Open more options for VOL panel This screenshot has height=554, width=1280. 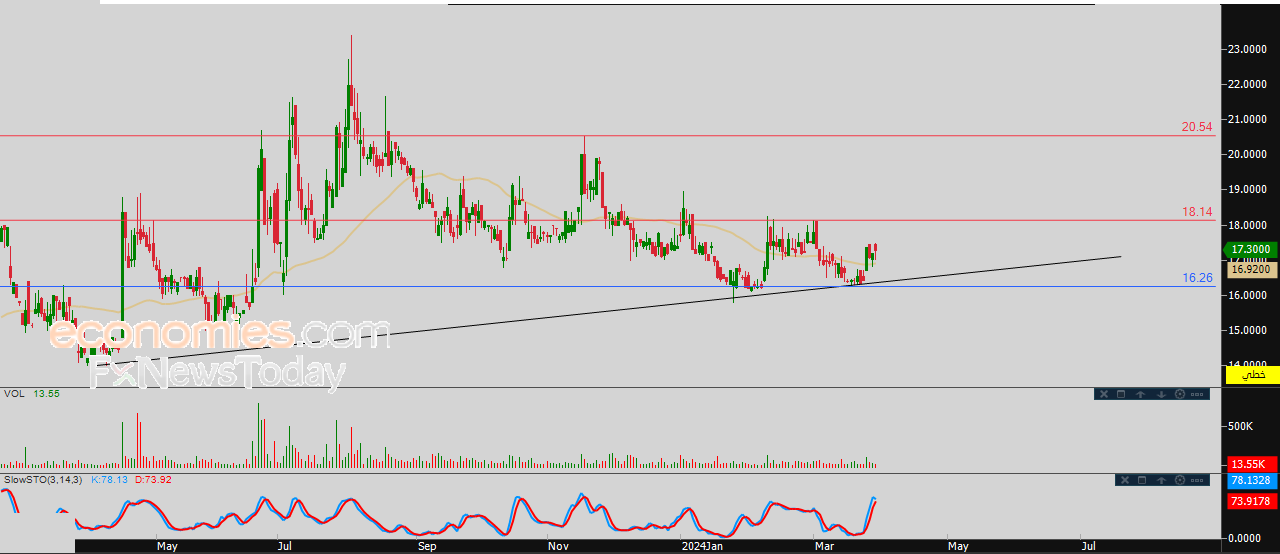coord(1197,394)
